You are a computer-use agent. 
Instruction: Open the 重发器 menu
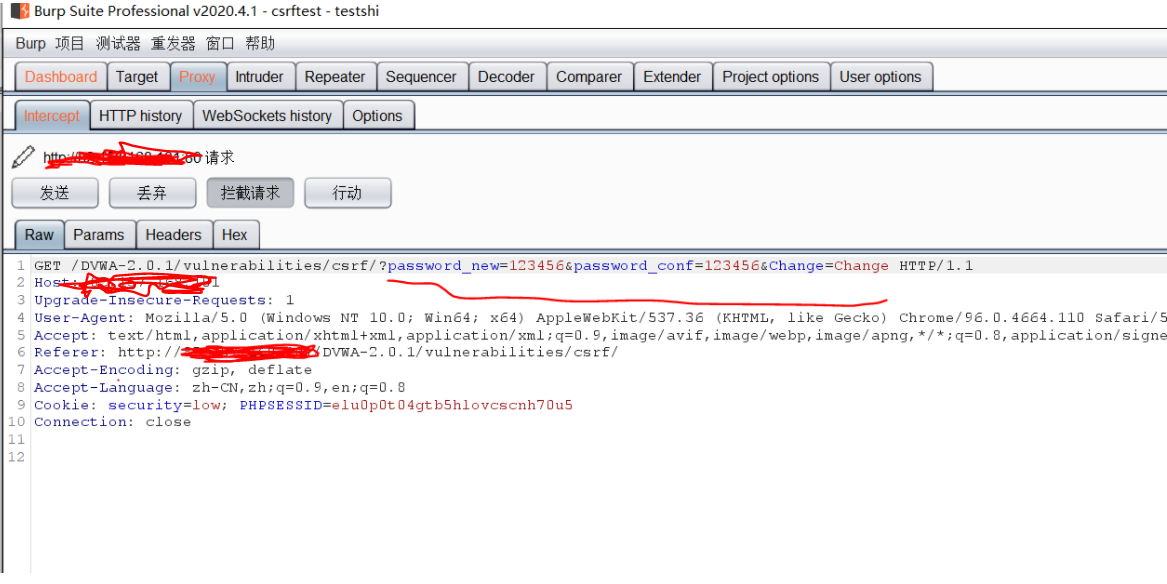pyautogui.click(x=173, y=44)
